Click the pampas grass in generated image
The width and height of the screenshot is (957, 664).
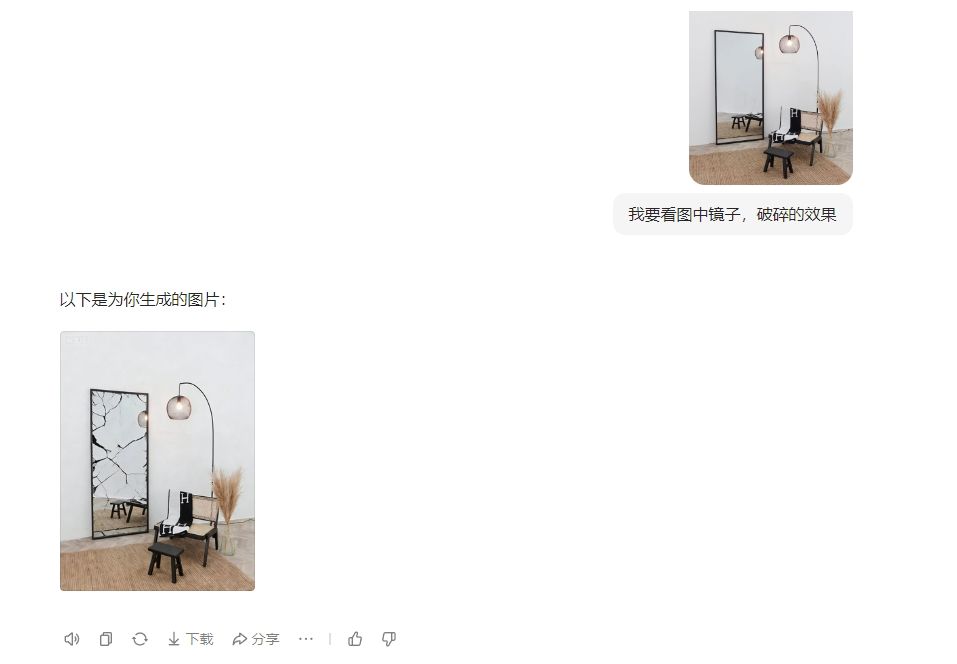pyautogui.click(x=227, y=496)
